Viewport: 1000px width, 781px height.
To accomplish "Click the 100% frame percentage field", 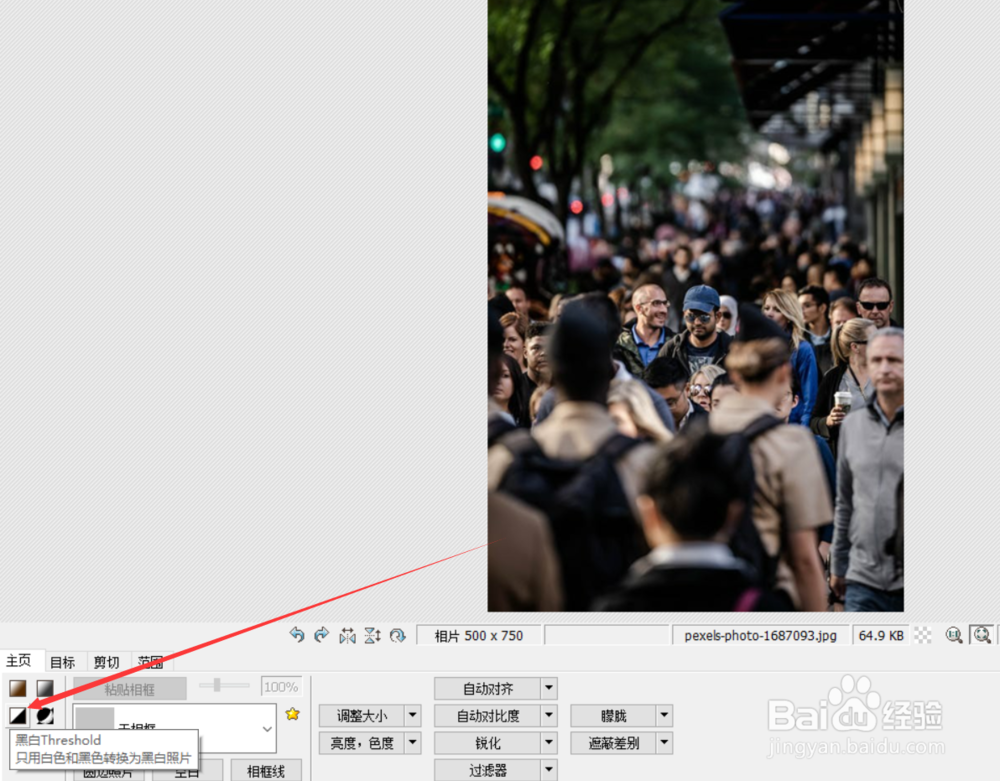I will (281, 687).
